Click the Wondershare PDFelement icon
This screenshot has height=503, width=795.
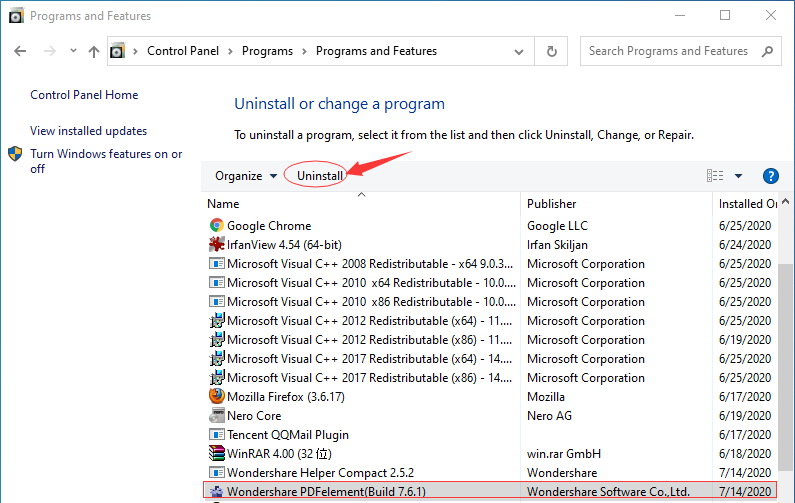[x=216, y=491]
